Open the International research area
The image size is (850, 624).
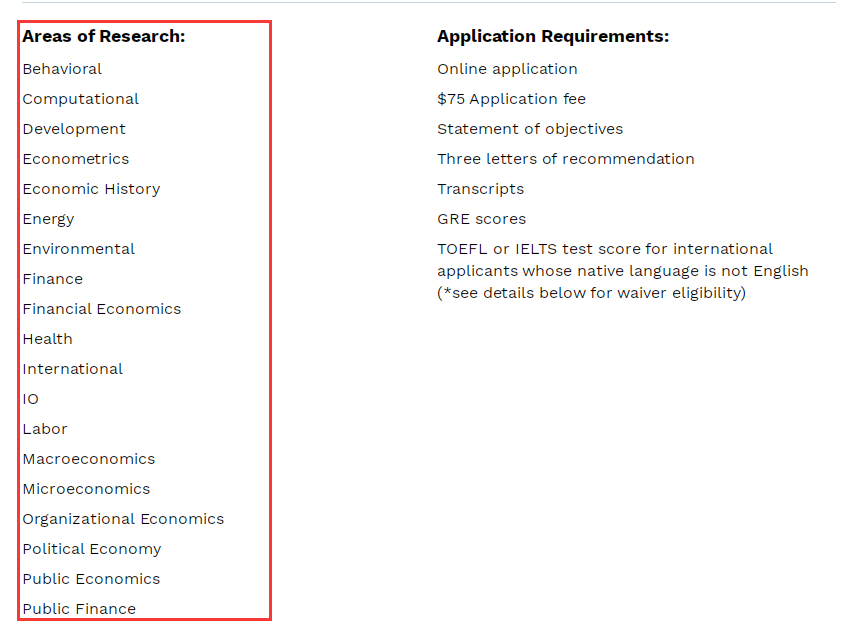click(x=73, y=369)
